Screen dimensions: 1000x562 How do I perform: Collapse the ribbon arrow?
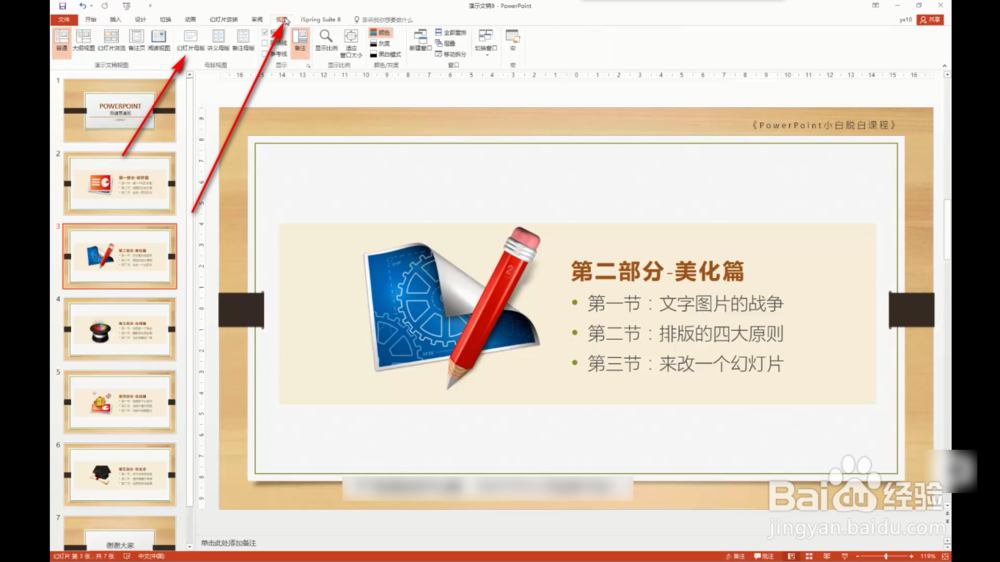(x=945, y=65)
